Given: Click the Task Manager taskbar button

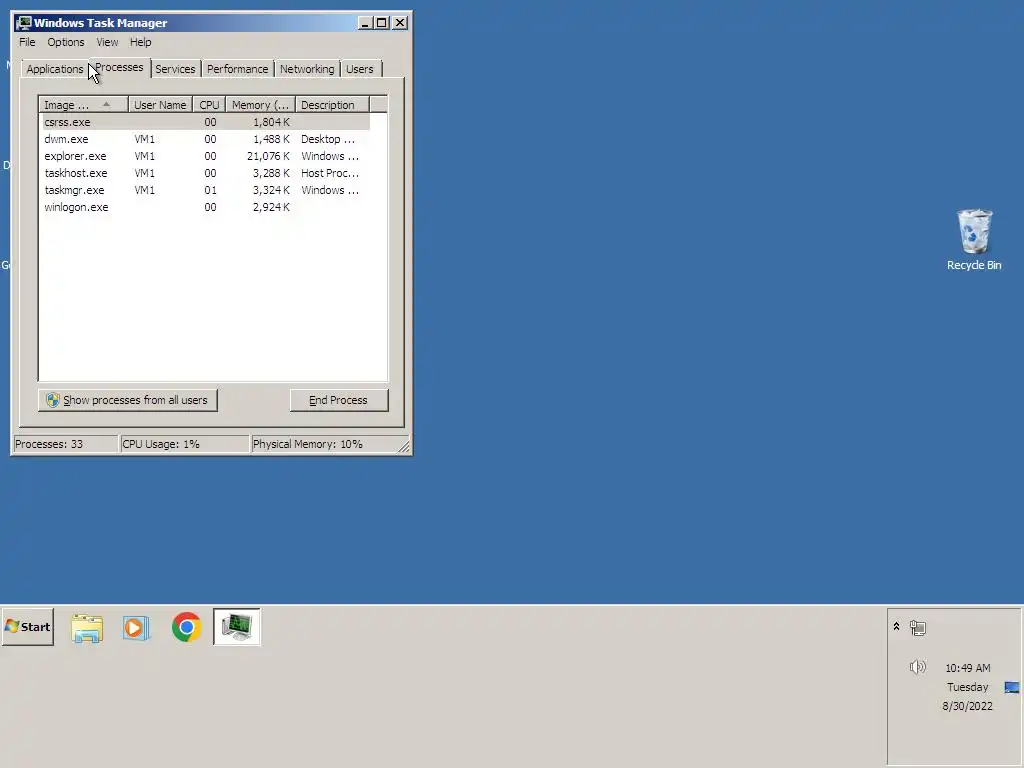Looking at the screenshot, I should coord(237,627).
